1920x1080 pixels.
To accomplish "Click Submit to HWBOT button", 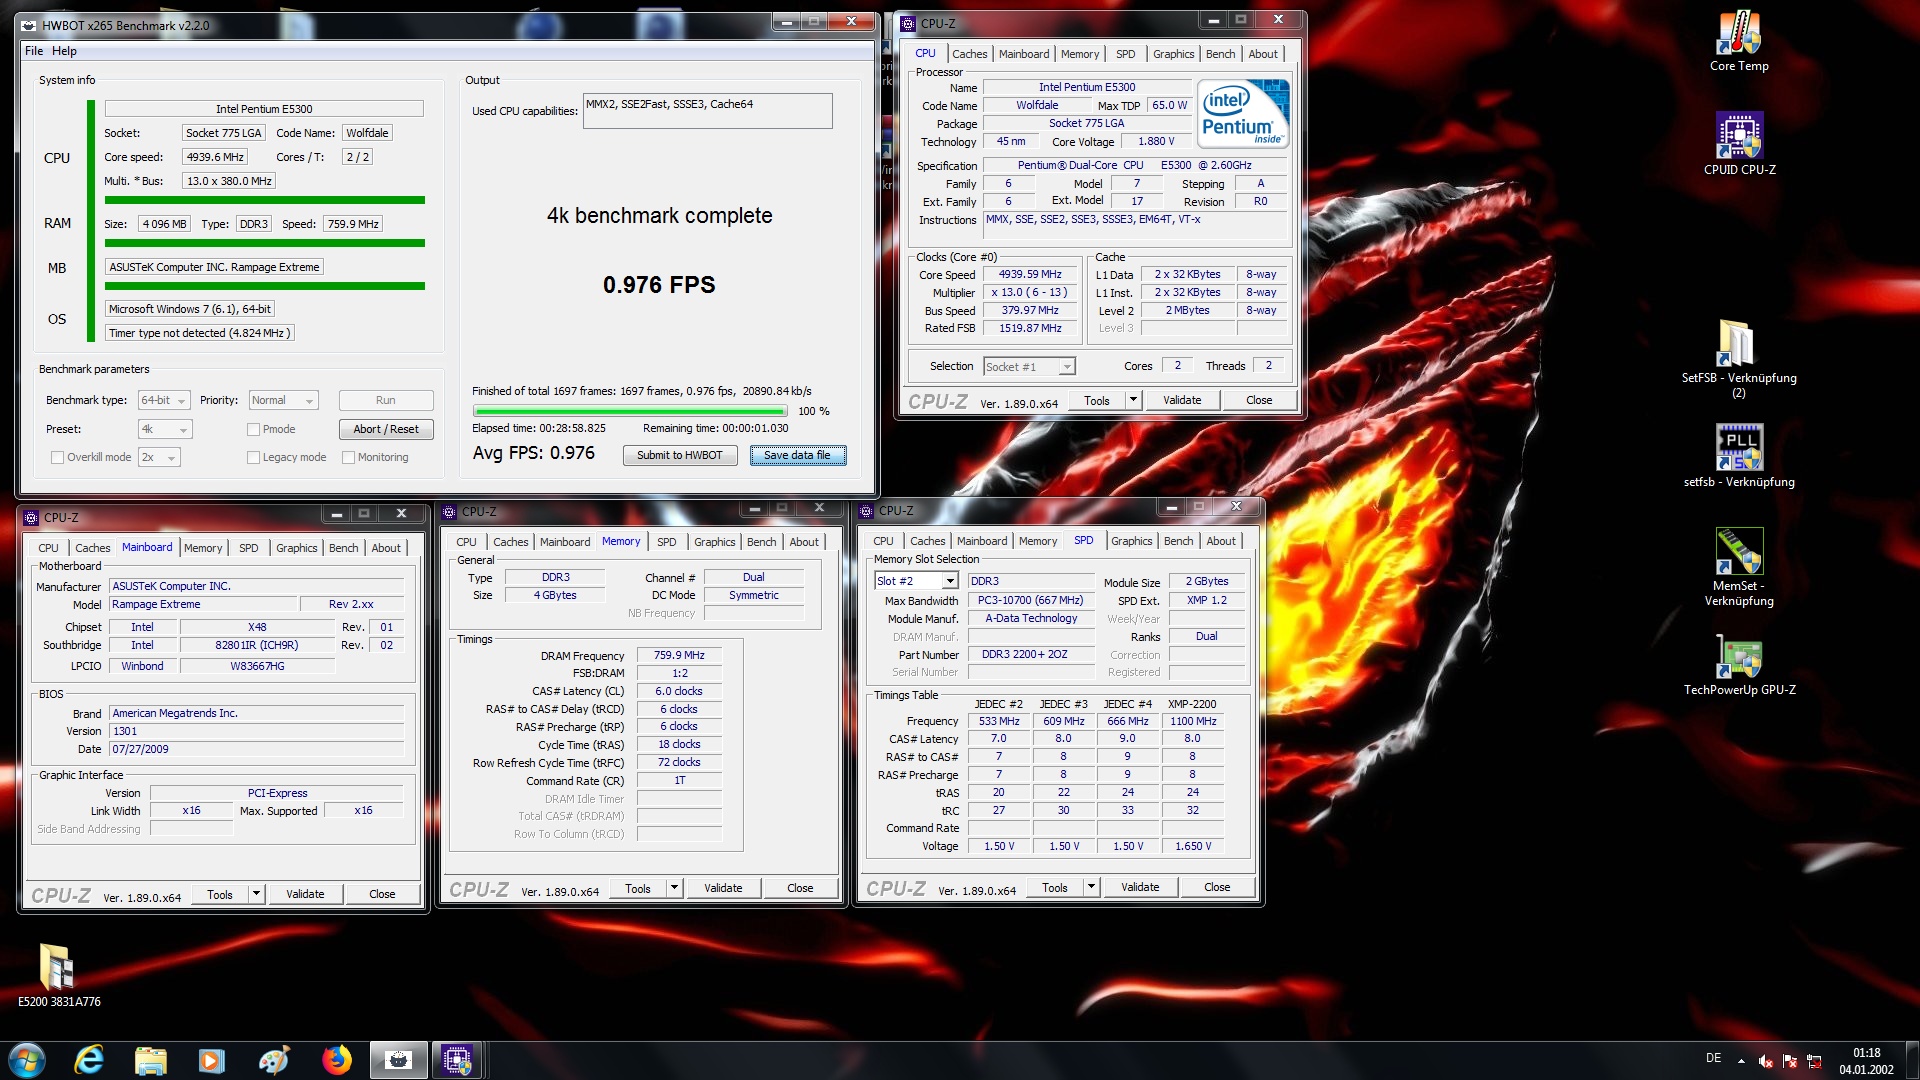I will 679,455.
